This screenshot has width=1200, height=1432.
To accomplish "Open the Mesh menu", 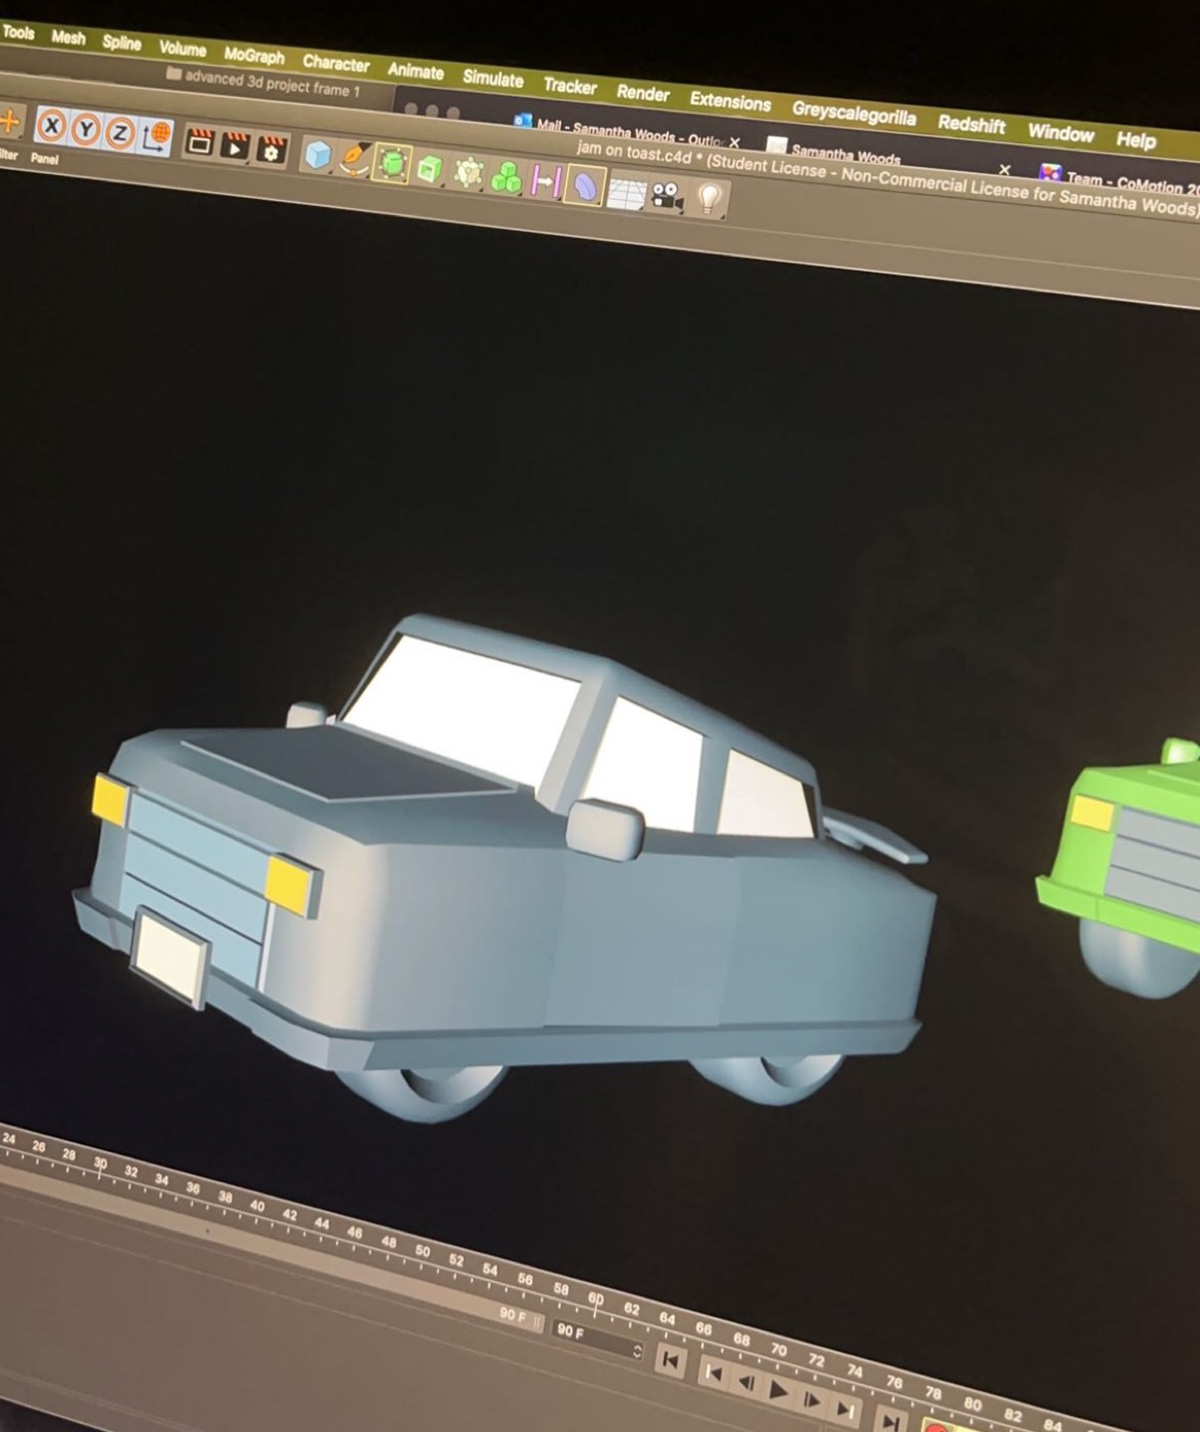I will pos(68,37).
